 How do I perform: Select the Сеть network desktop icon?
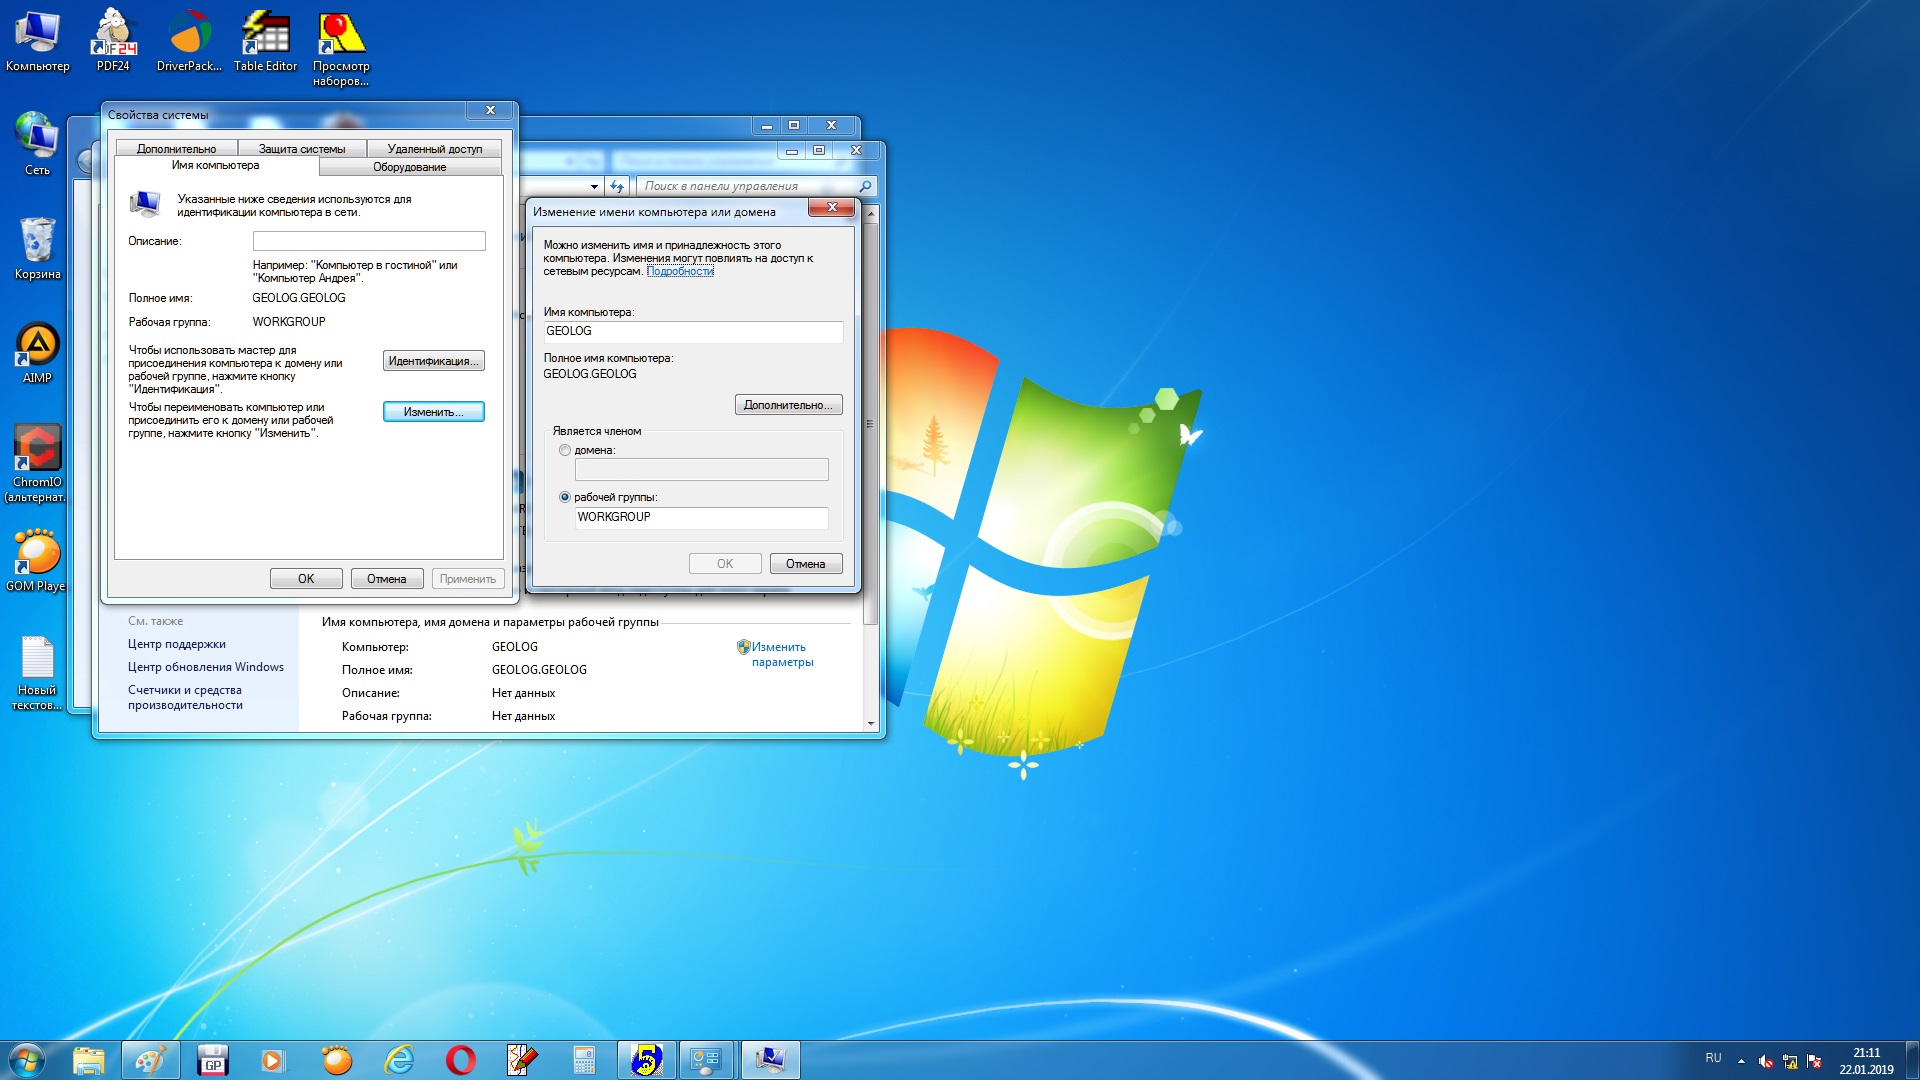[x=37, y=144]
